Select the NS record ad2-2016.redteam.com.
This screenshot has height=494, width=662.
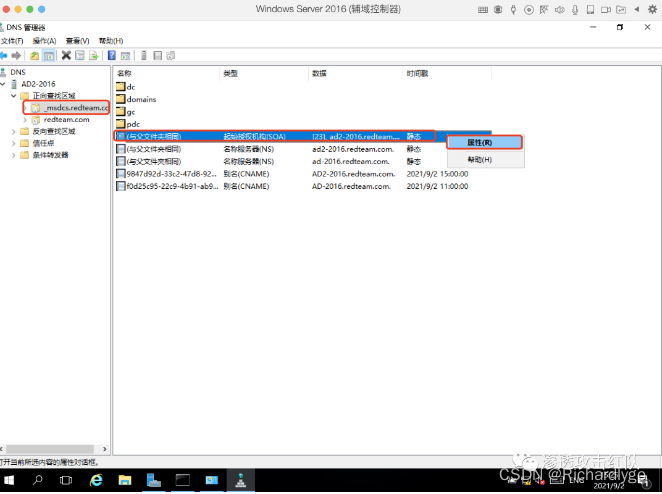coord(303,149)
